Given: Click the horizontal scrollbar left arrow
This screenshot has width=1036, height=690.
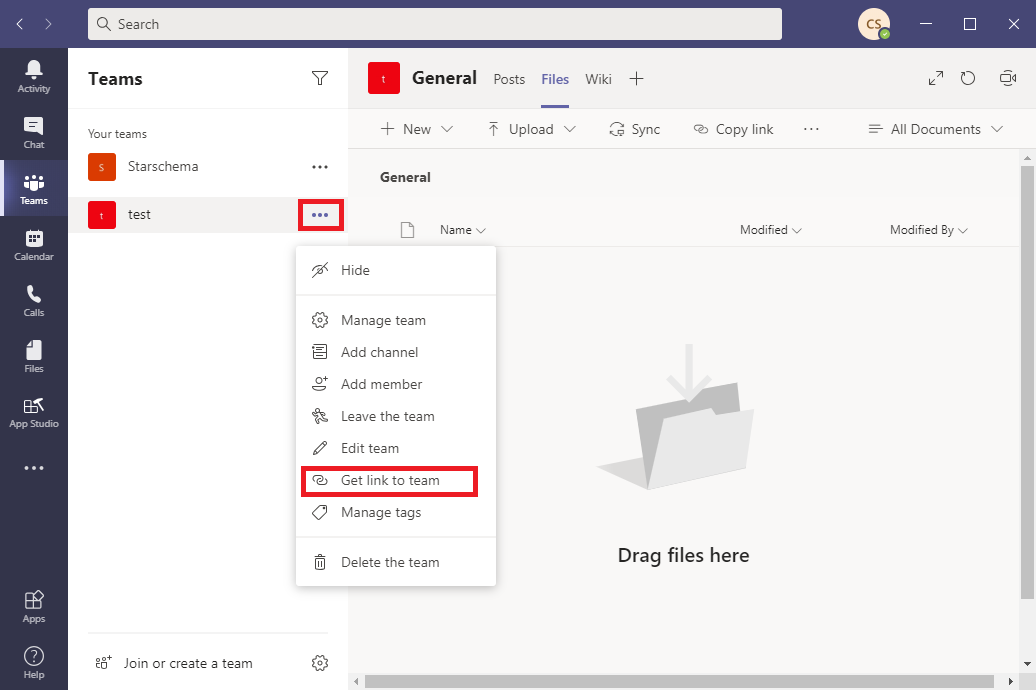Looking at the screenshot, I should pyautogui.click(x=357, y=681).
